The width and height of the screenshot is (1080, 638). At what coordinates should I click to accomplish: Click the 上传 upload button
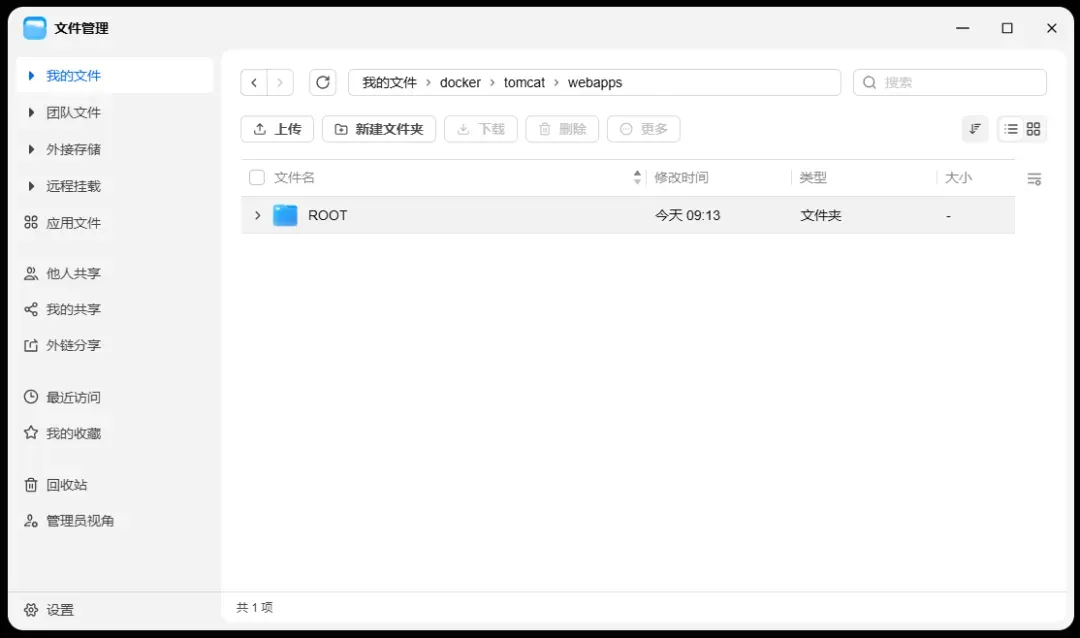click(x=278, y=129)
